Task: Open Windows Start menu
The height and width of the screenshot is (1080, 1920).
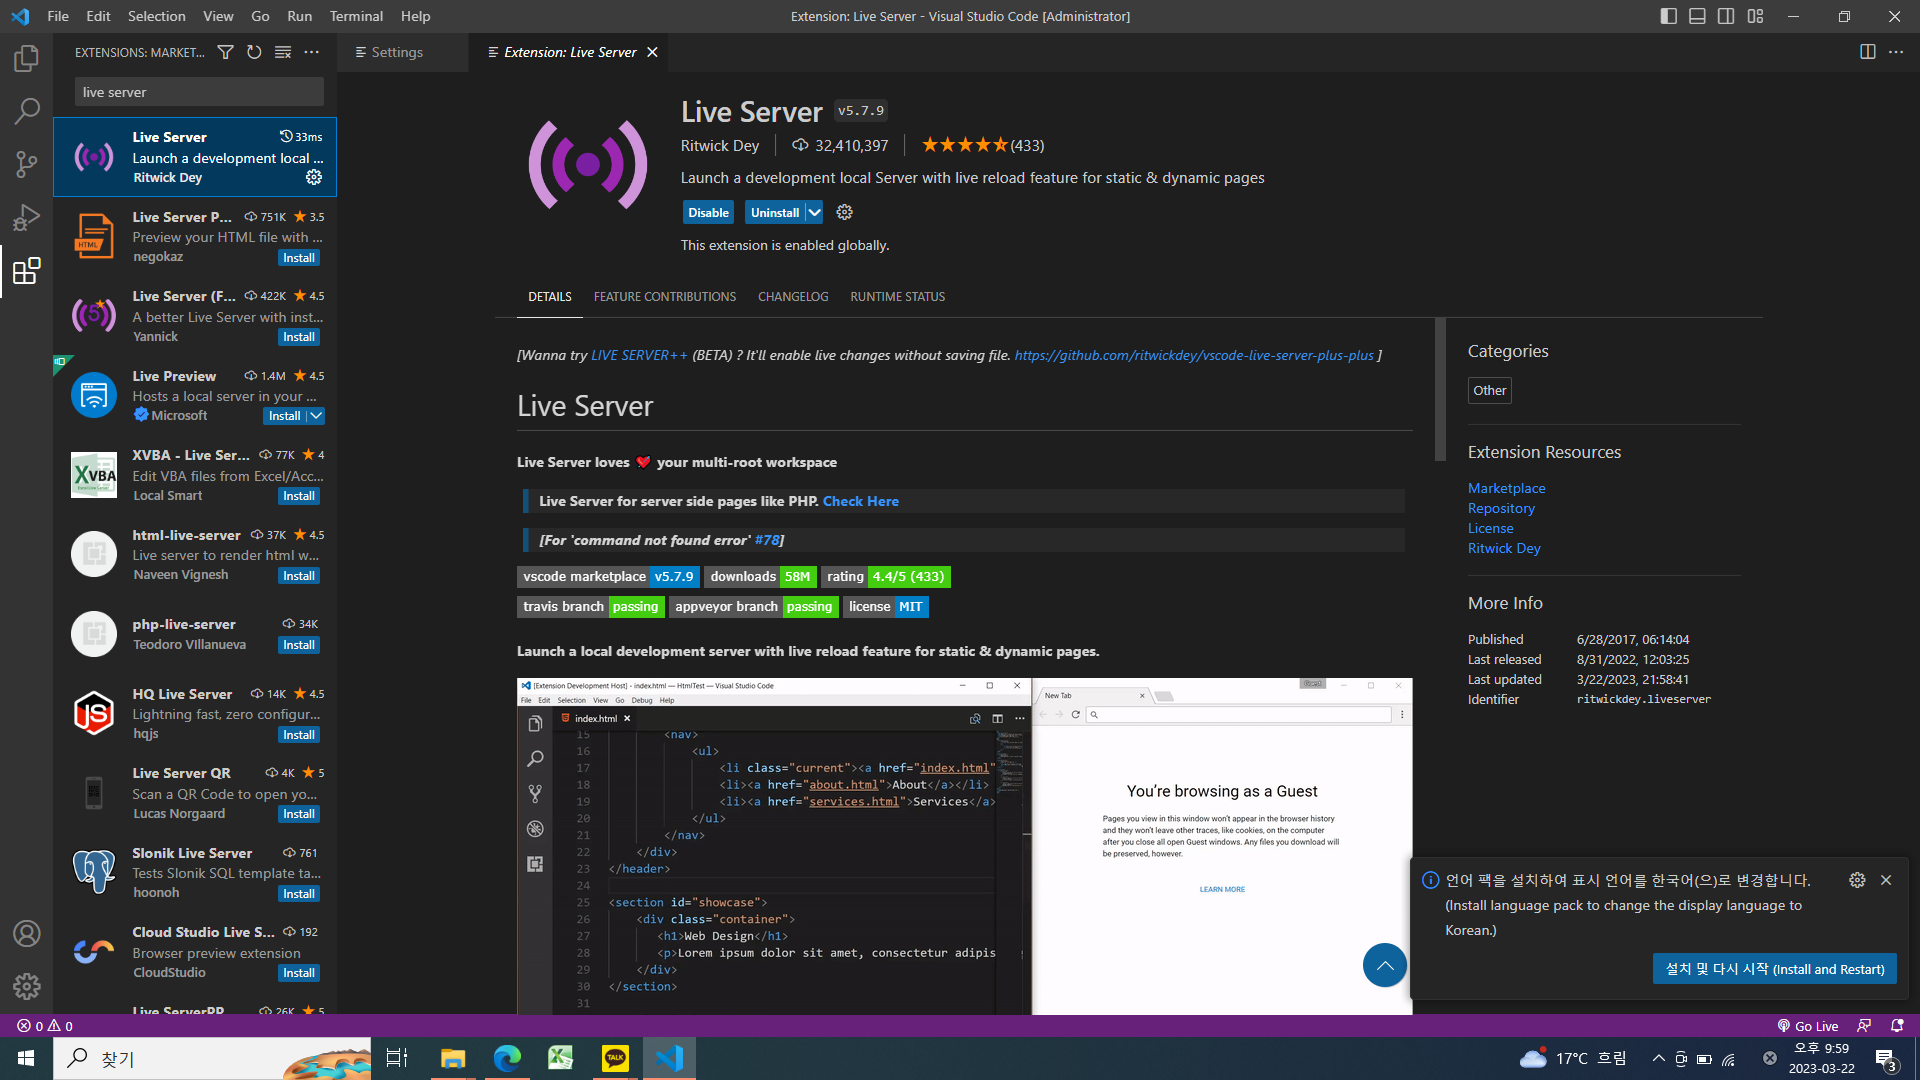Action: [26, 1058]
